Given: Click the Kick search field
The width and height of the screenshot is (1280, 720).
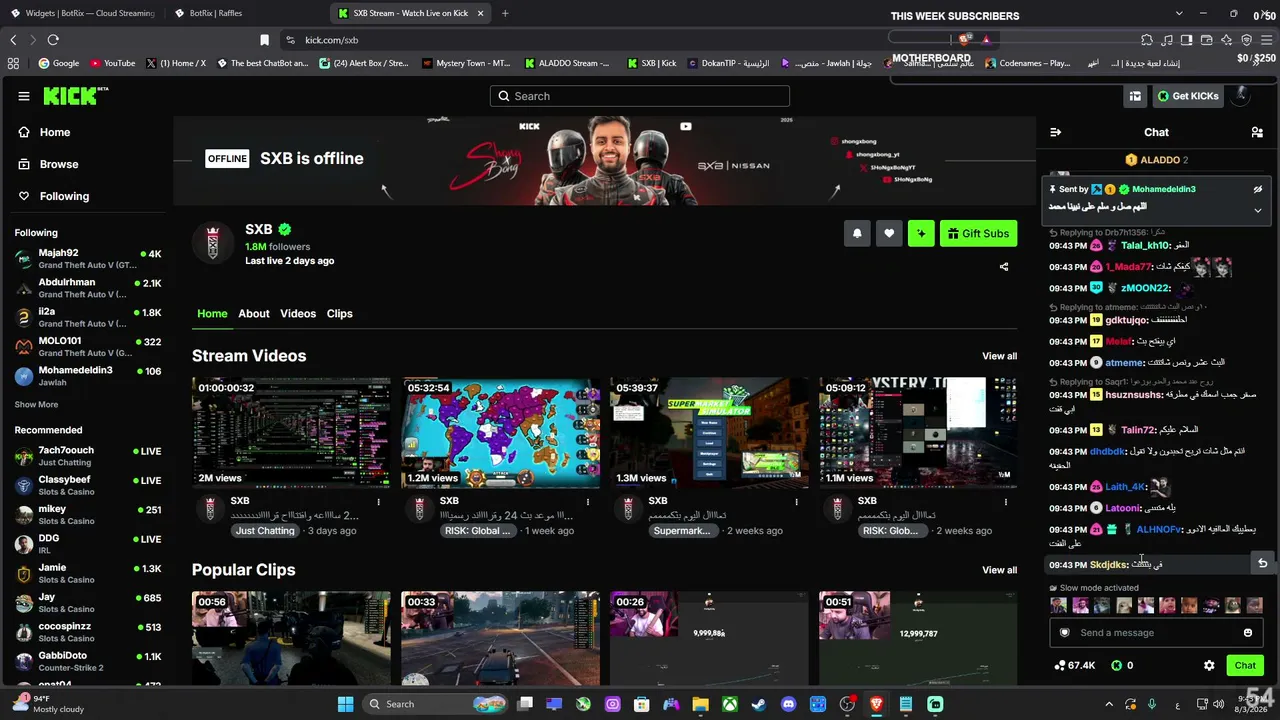Looking at the screenshot, I should point(640,96).
